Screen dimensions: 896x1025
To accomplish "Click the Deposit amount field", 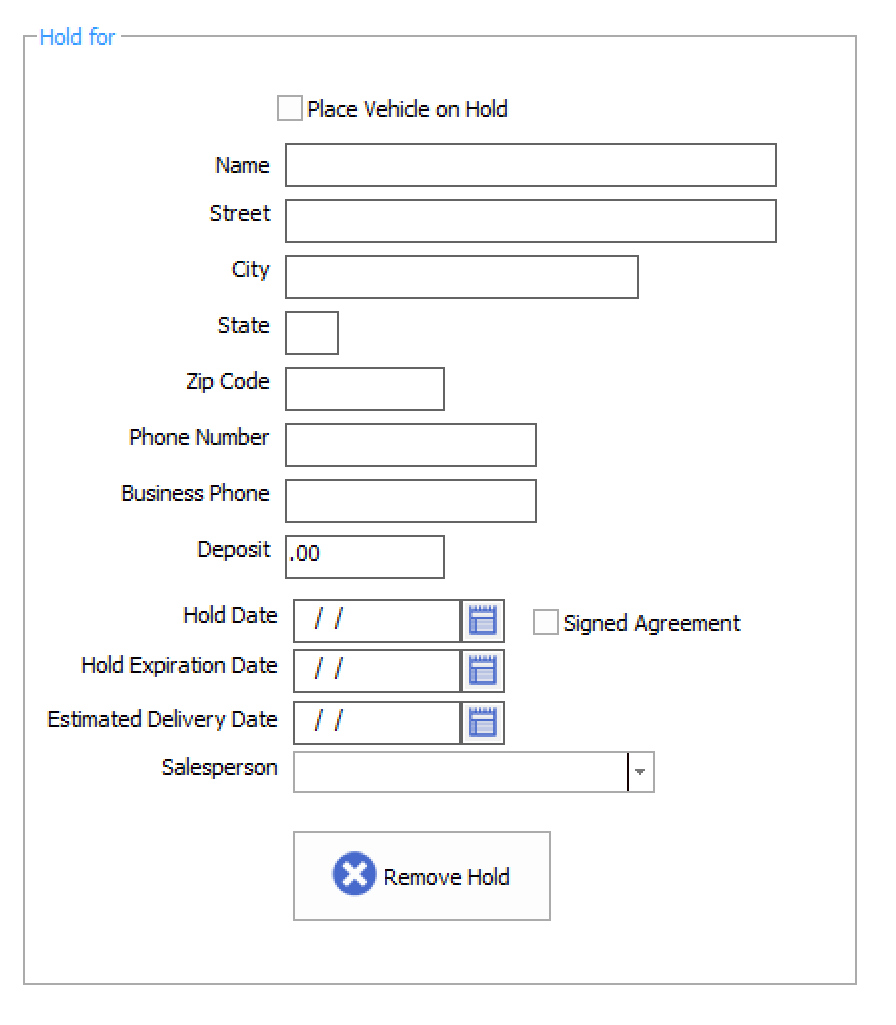I will point(364,557).
